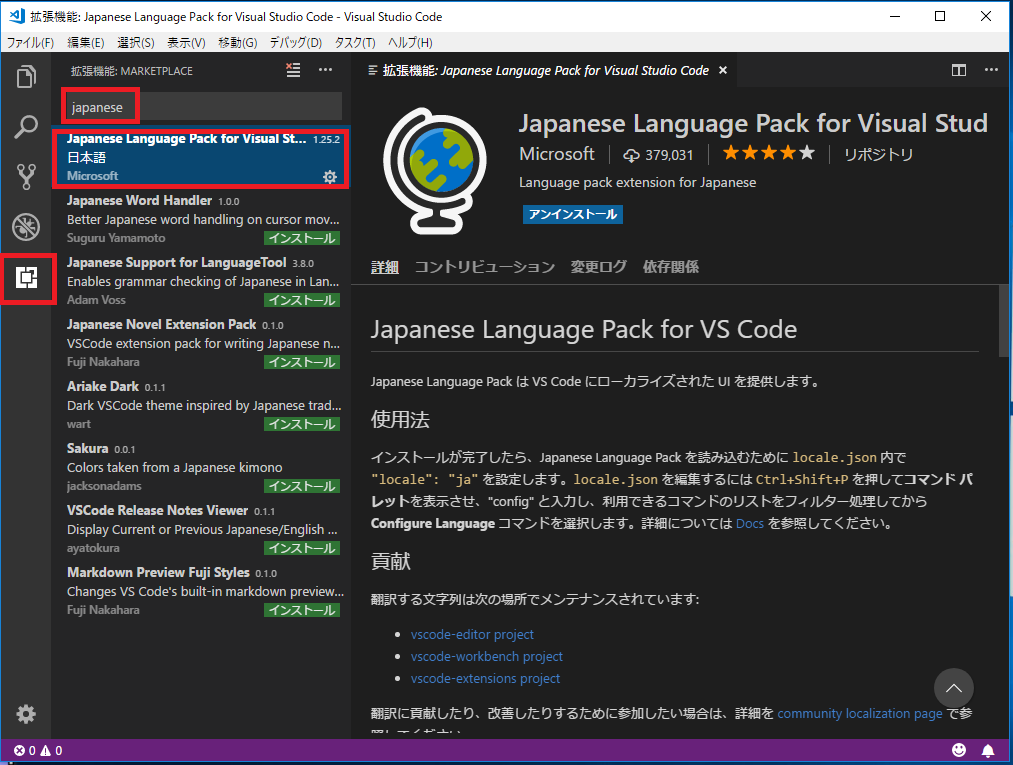Image resolution: width=1013 pixels, height=765 pixels.
Task: Open Marketplace panel more actions ellipsis
Action: pyautogui.click(x=325, y=70)
